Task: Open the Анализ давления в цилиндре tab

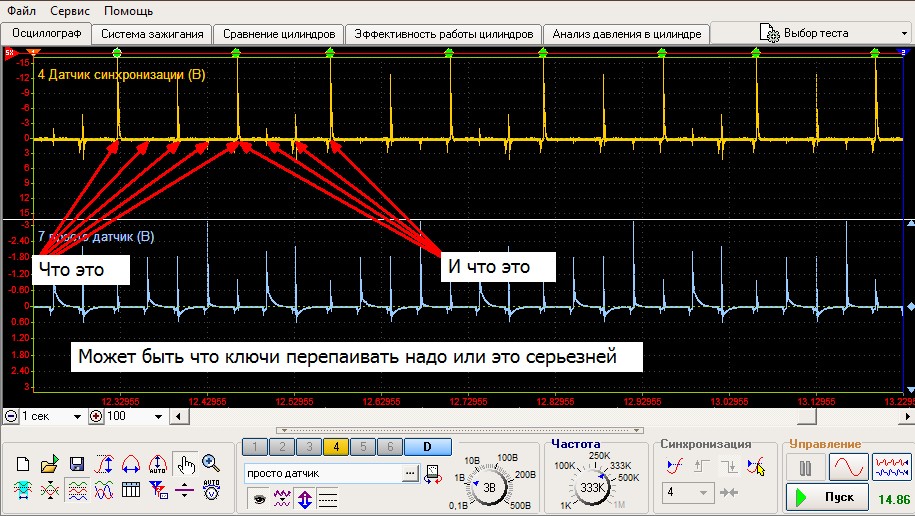Action: [627, 34]
